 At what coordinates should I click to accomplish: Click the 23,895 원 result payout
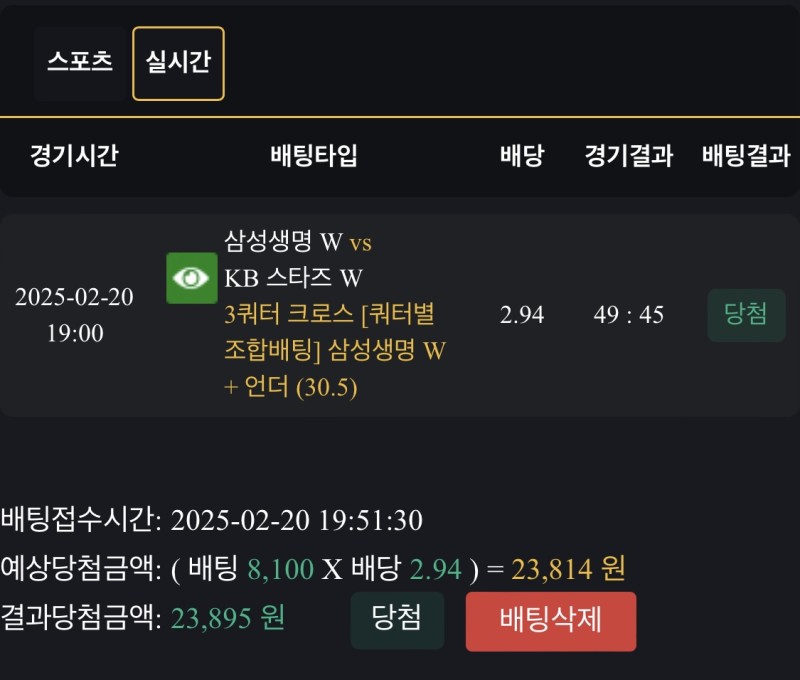pos(228,619)
